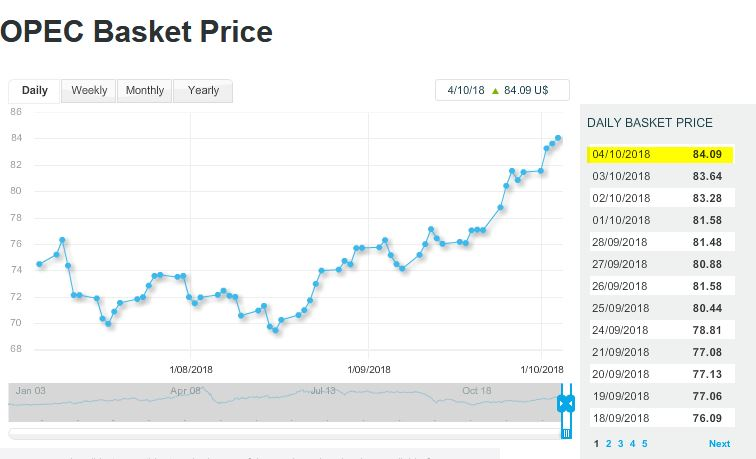Click the Jan 03 label in range navigator
Screen dimensions: 756x459
click(31, 391)
